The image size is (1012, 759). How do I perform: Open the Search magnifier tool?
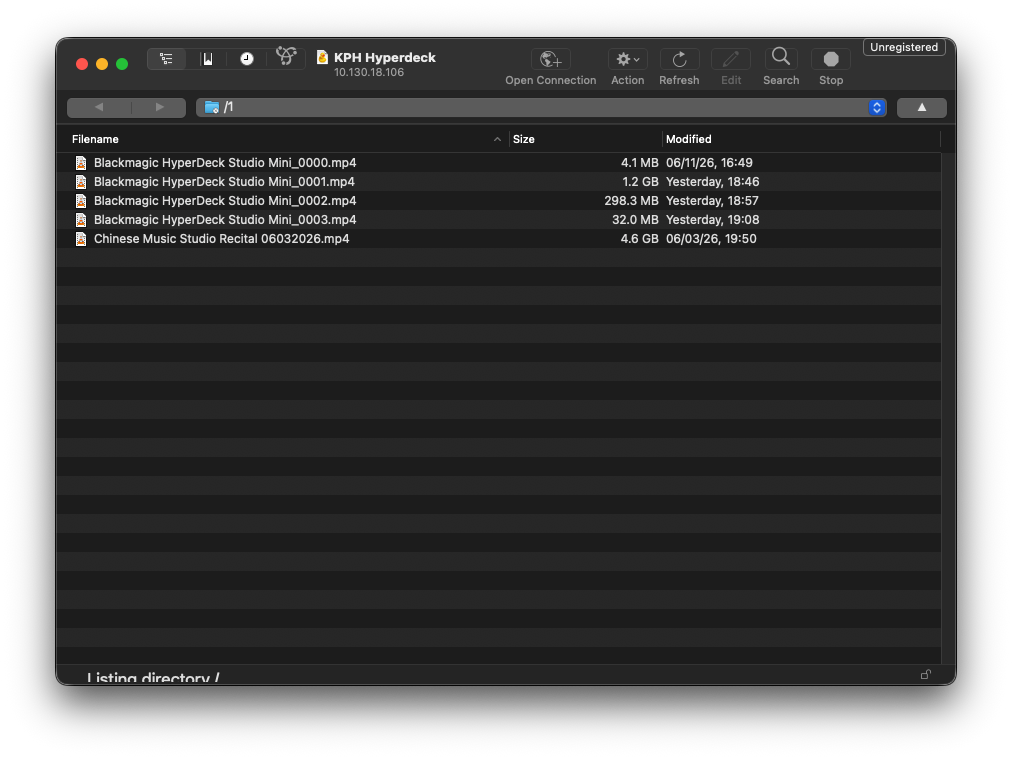point(781,57)
